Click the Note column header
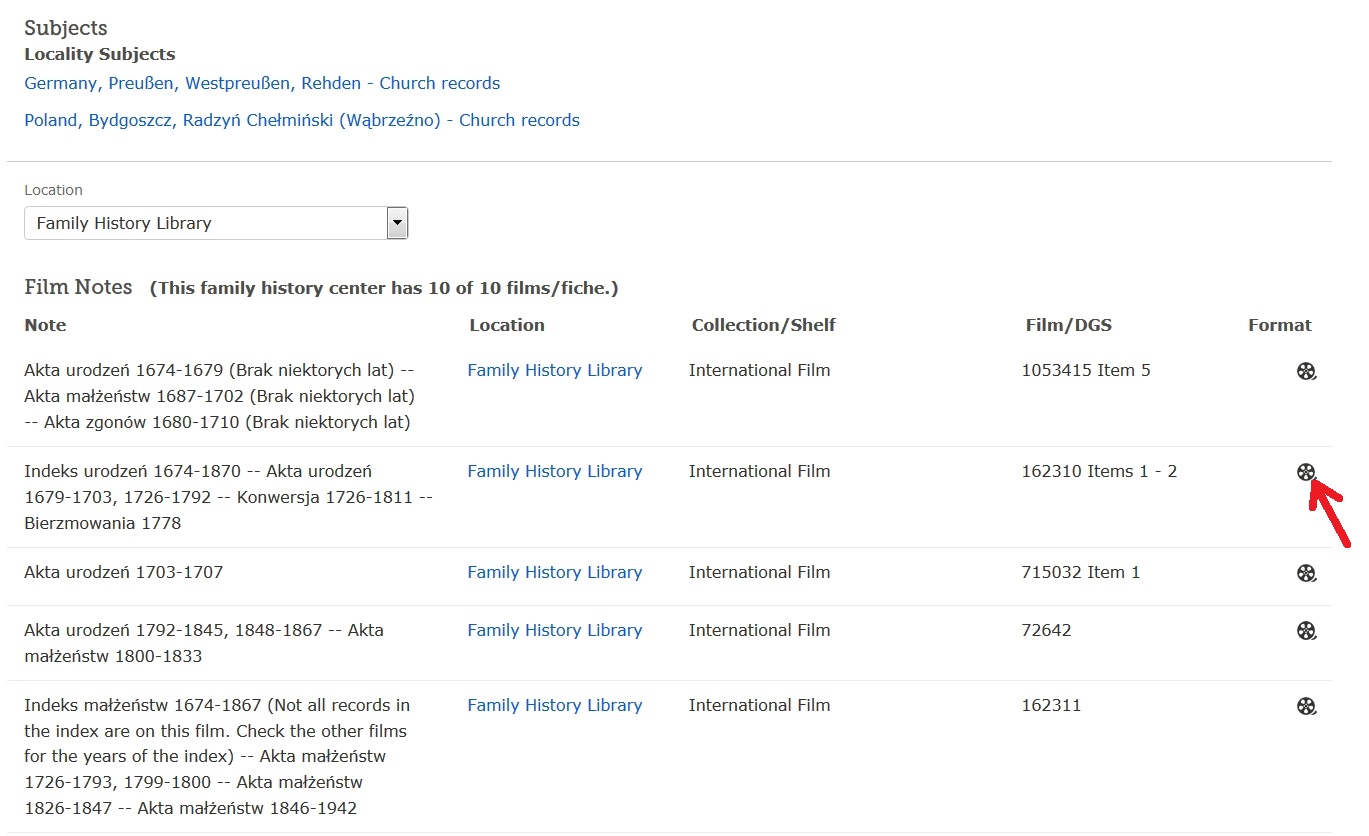 45,325
